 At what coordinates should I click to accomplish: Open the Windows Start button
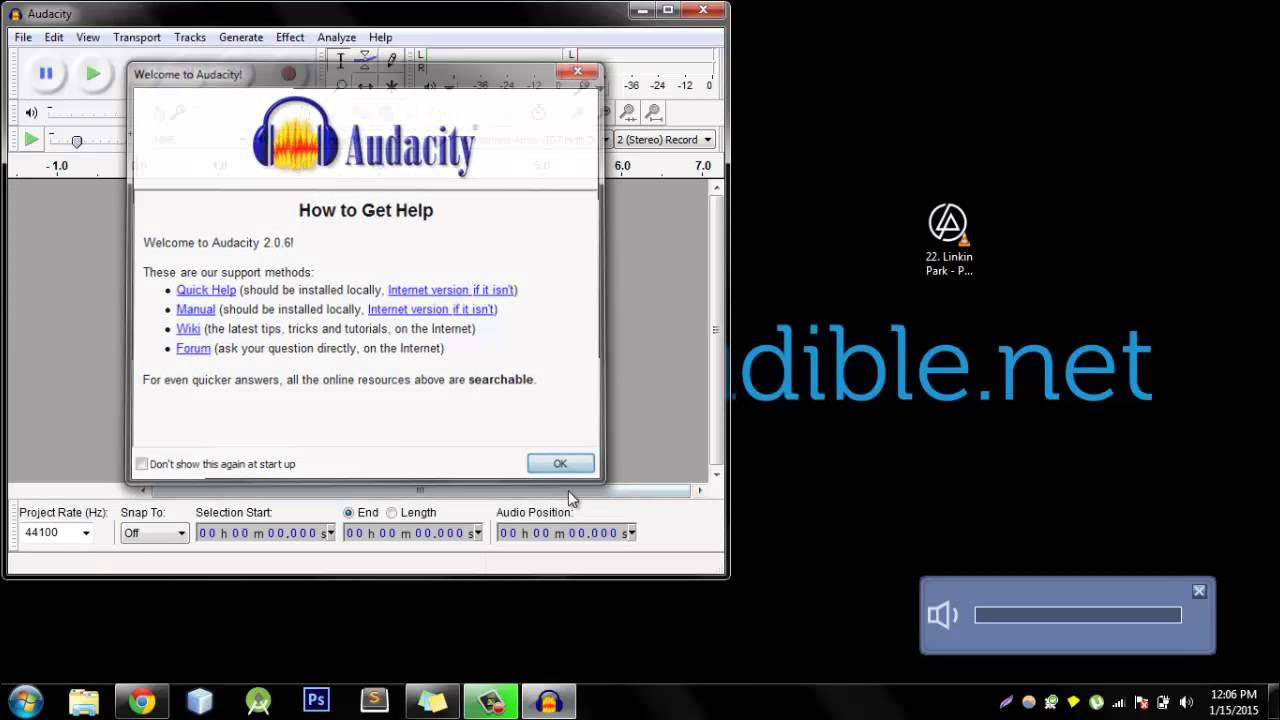tap(25, 701)
